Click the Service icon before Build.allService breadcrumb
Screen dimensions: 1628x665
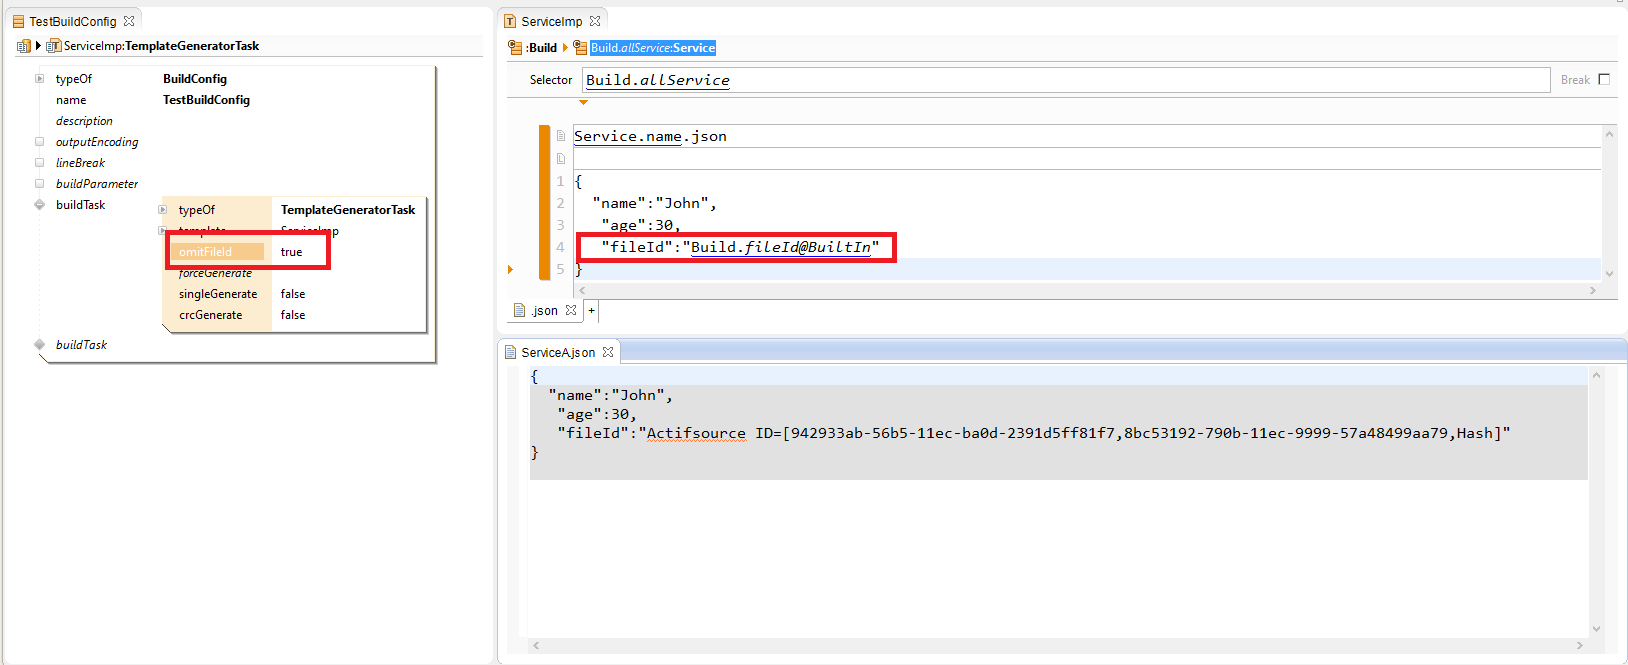(x=580, y=47)
